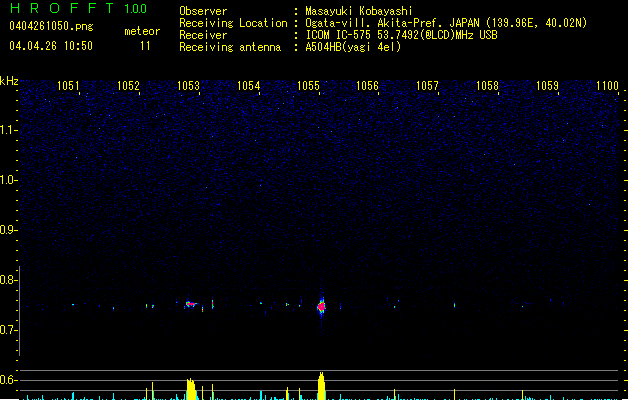Click the meteor count value 11
The width and height of the screenshot is (629, 400).
click(x=145, y=46)
